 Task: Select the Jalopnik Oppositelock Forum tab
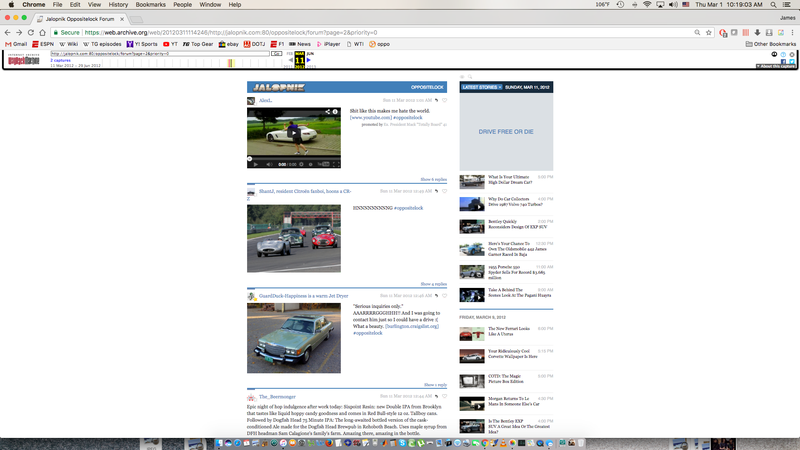(x=80, y=19)
